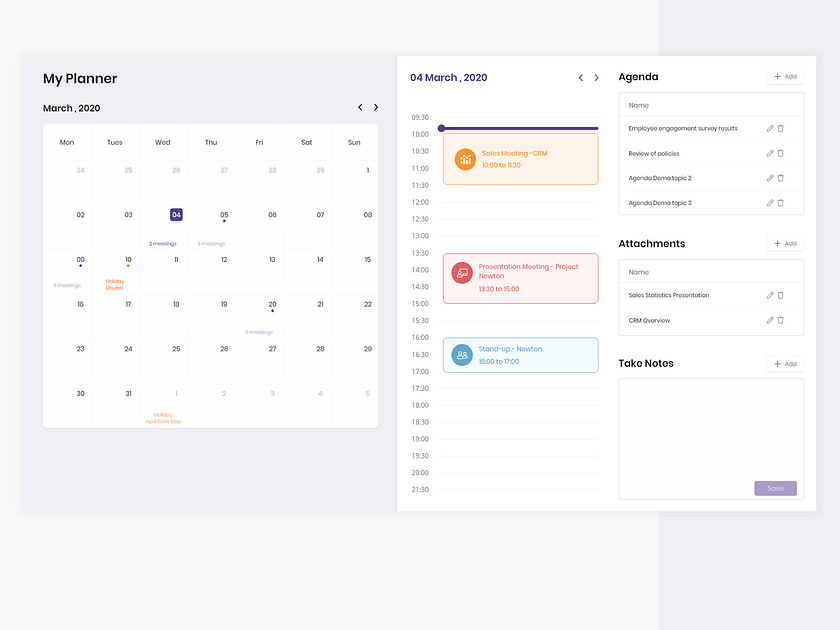Edit the Employee engagement survey results agenda item
The width and height of the screenshot is (840, 630).
click(770, 128)
